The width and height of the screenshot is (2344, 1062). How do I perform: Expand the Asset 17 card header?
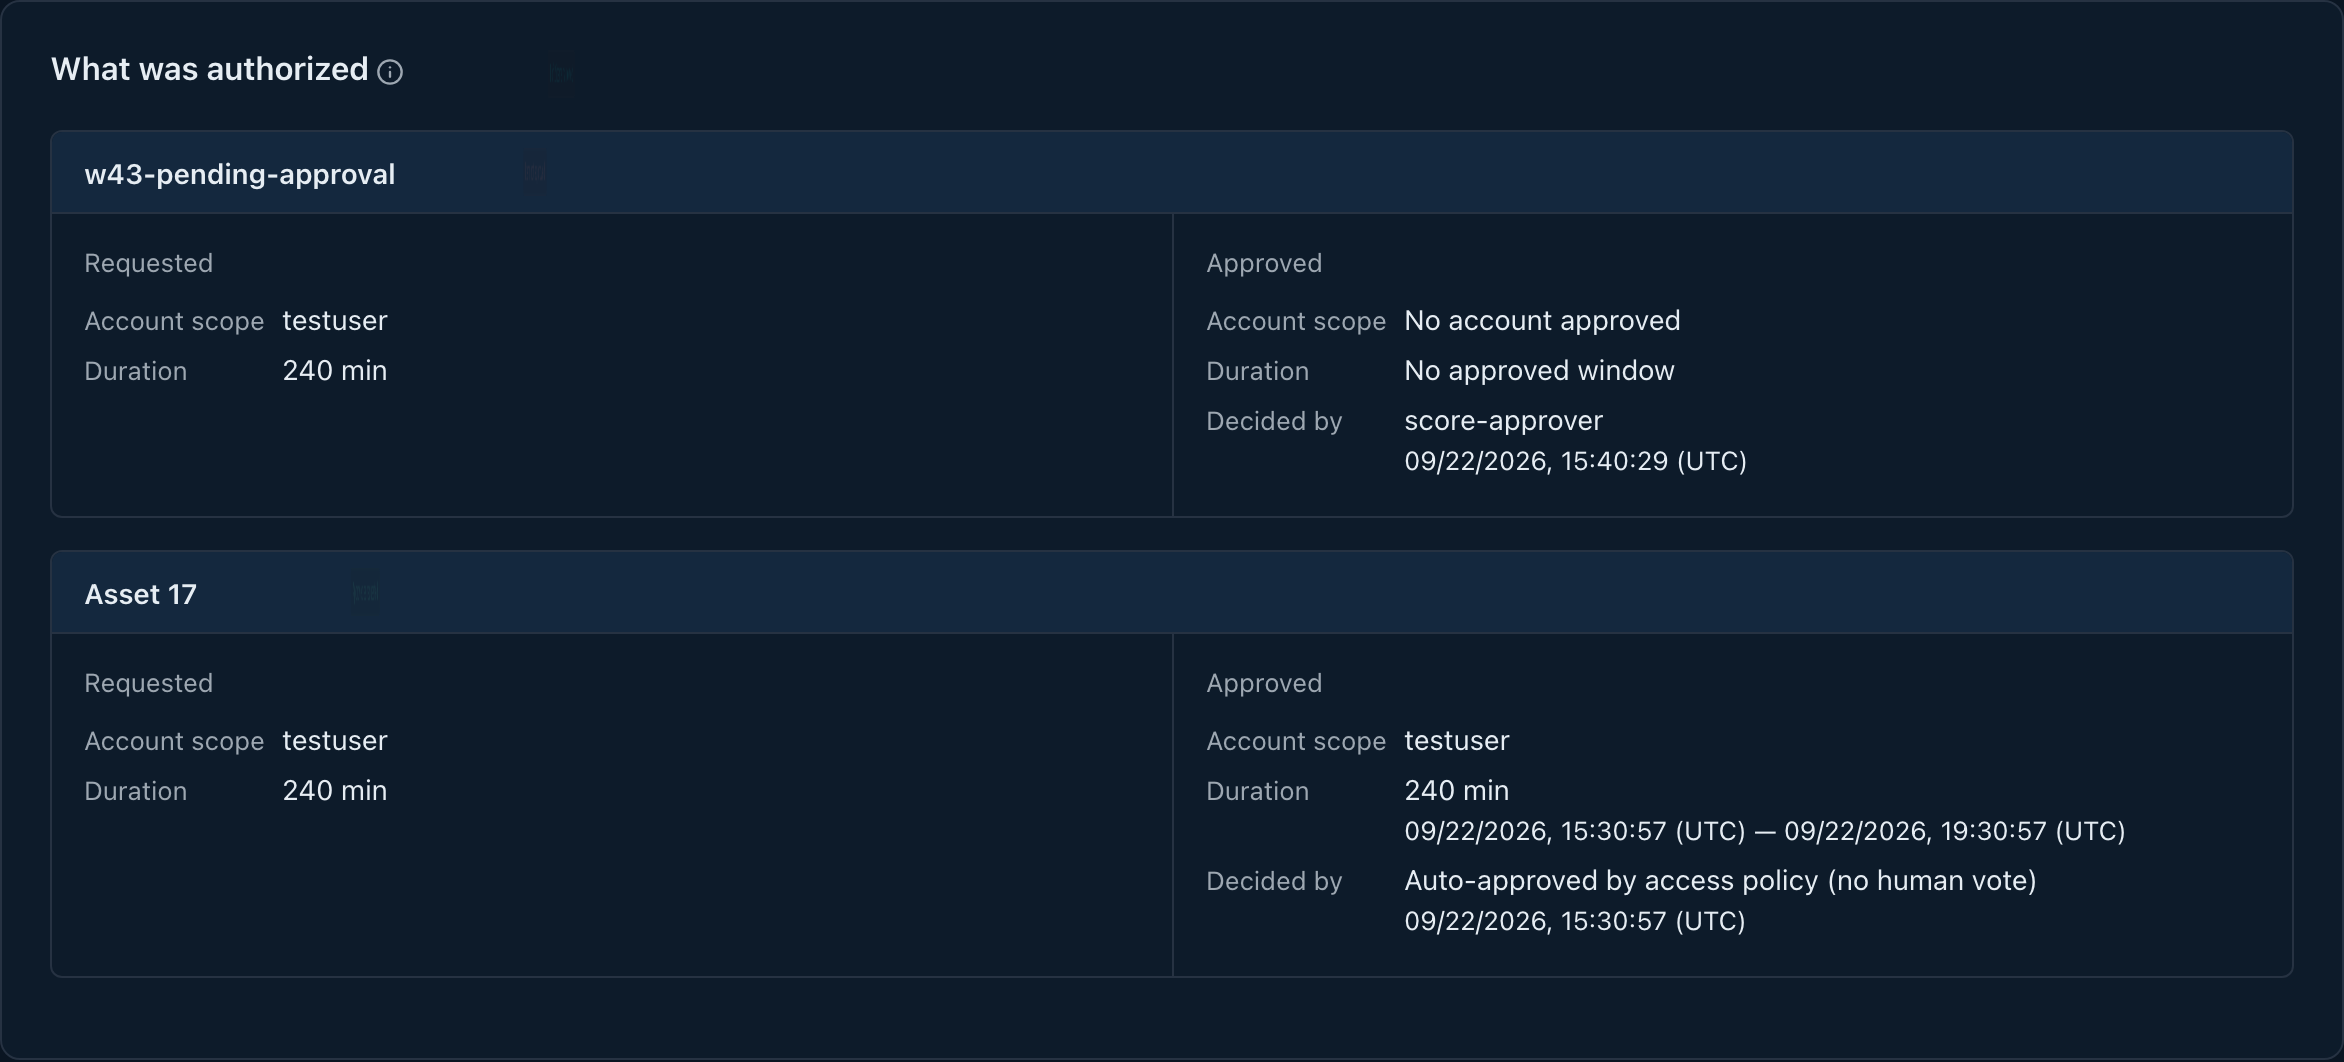(1172, 593)
